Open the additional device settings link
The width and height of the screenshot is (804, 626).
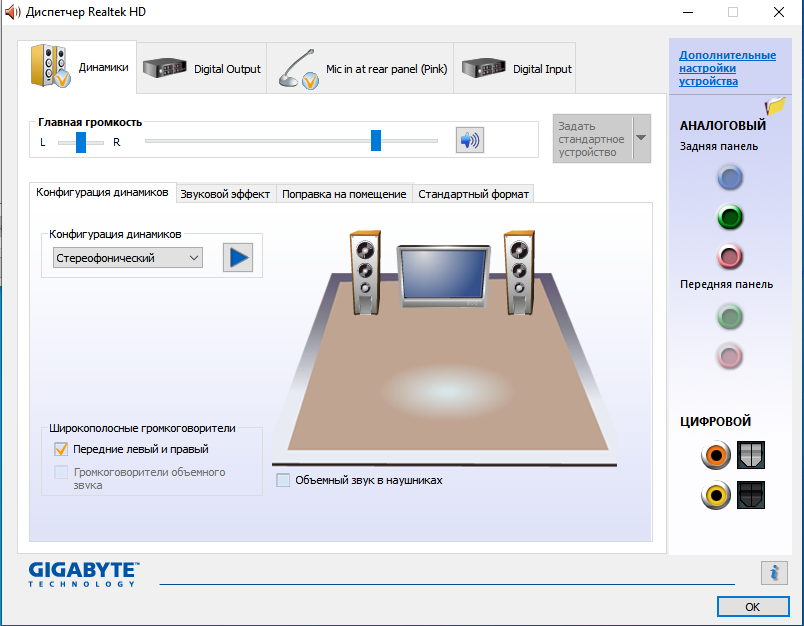[x=727, y=68]
